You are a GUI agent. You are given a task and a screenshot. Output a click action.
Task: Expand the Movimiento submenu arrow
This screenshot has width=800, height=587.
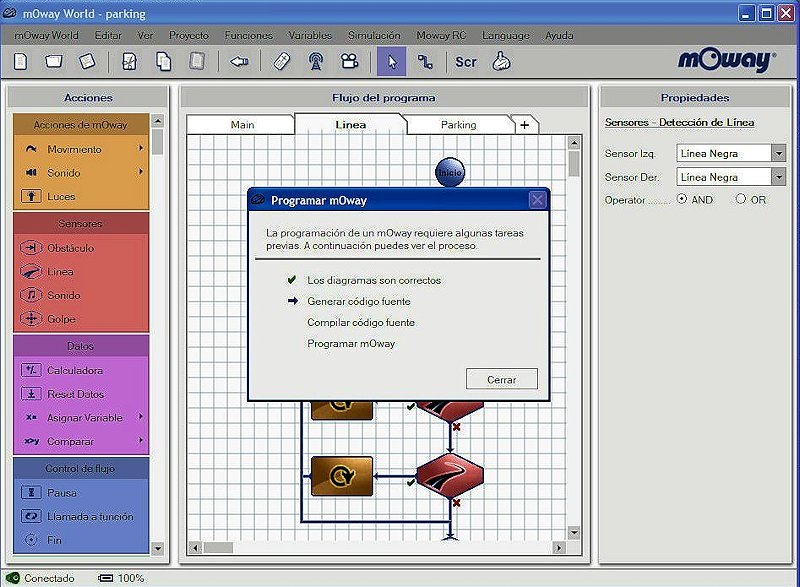[141, 149]
